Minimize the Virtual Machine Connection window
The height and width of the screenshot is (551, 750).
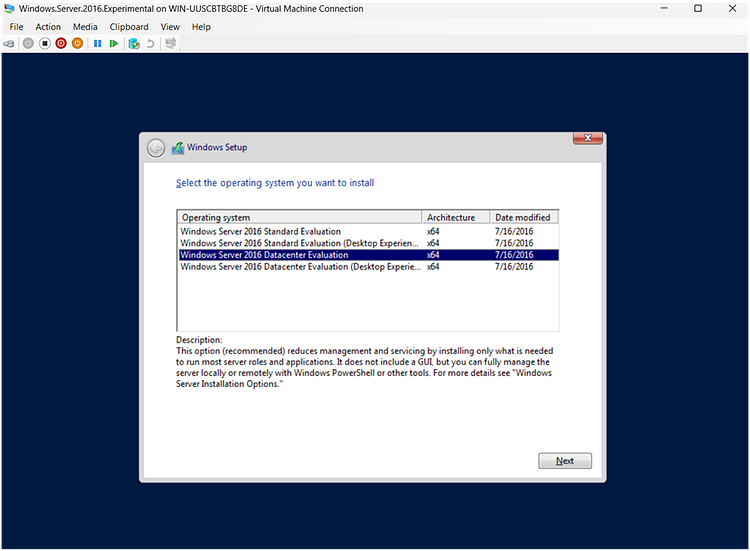click(x=664, y=9)
